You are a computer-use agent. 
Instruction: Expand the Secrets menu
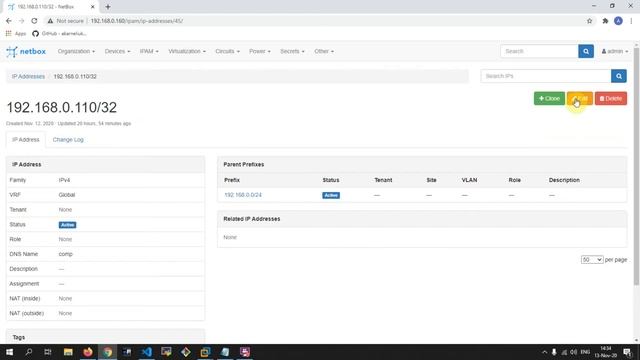pyautogui.click(x=292, y=51)
